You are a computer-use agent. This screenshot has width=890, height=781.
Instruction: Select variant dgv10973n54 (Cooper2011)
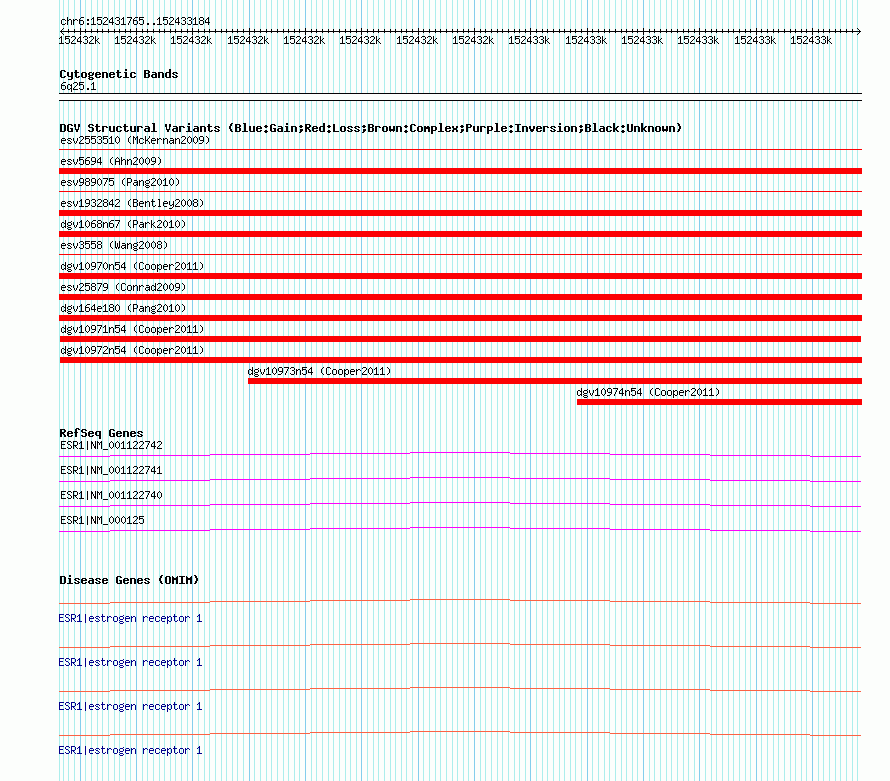click(x=319, y=371)
